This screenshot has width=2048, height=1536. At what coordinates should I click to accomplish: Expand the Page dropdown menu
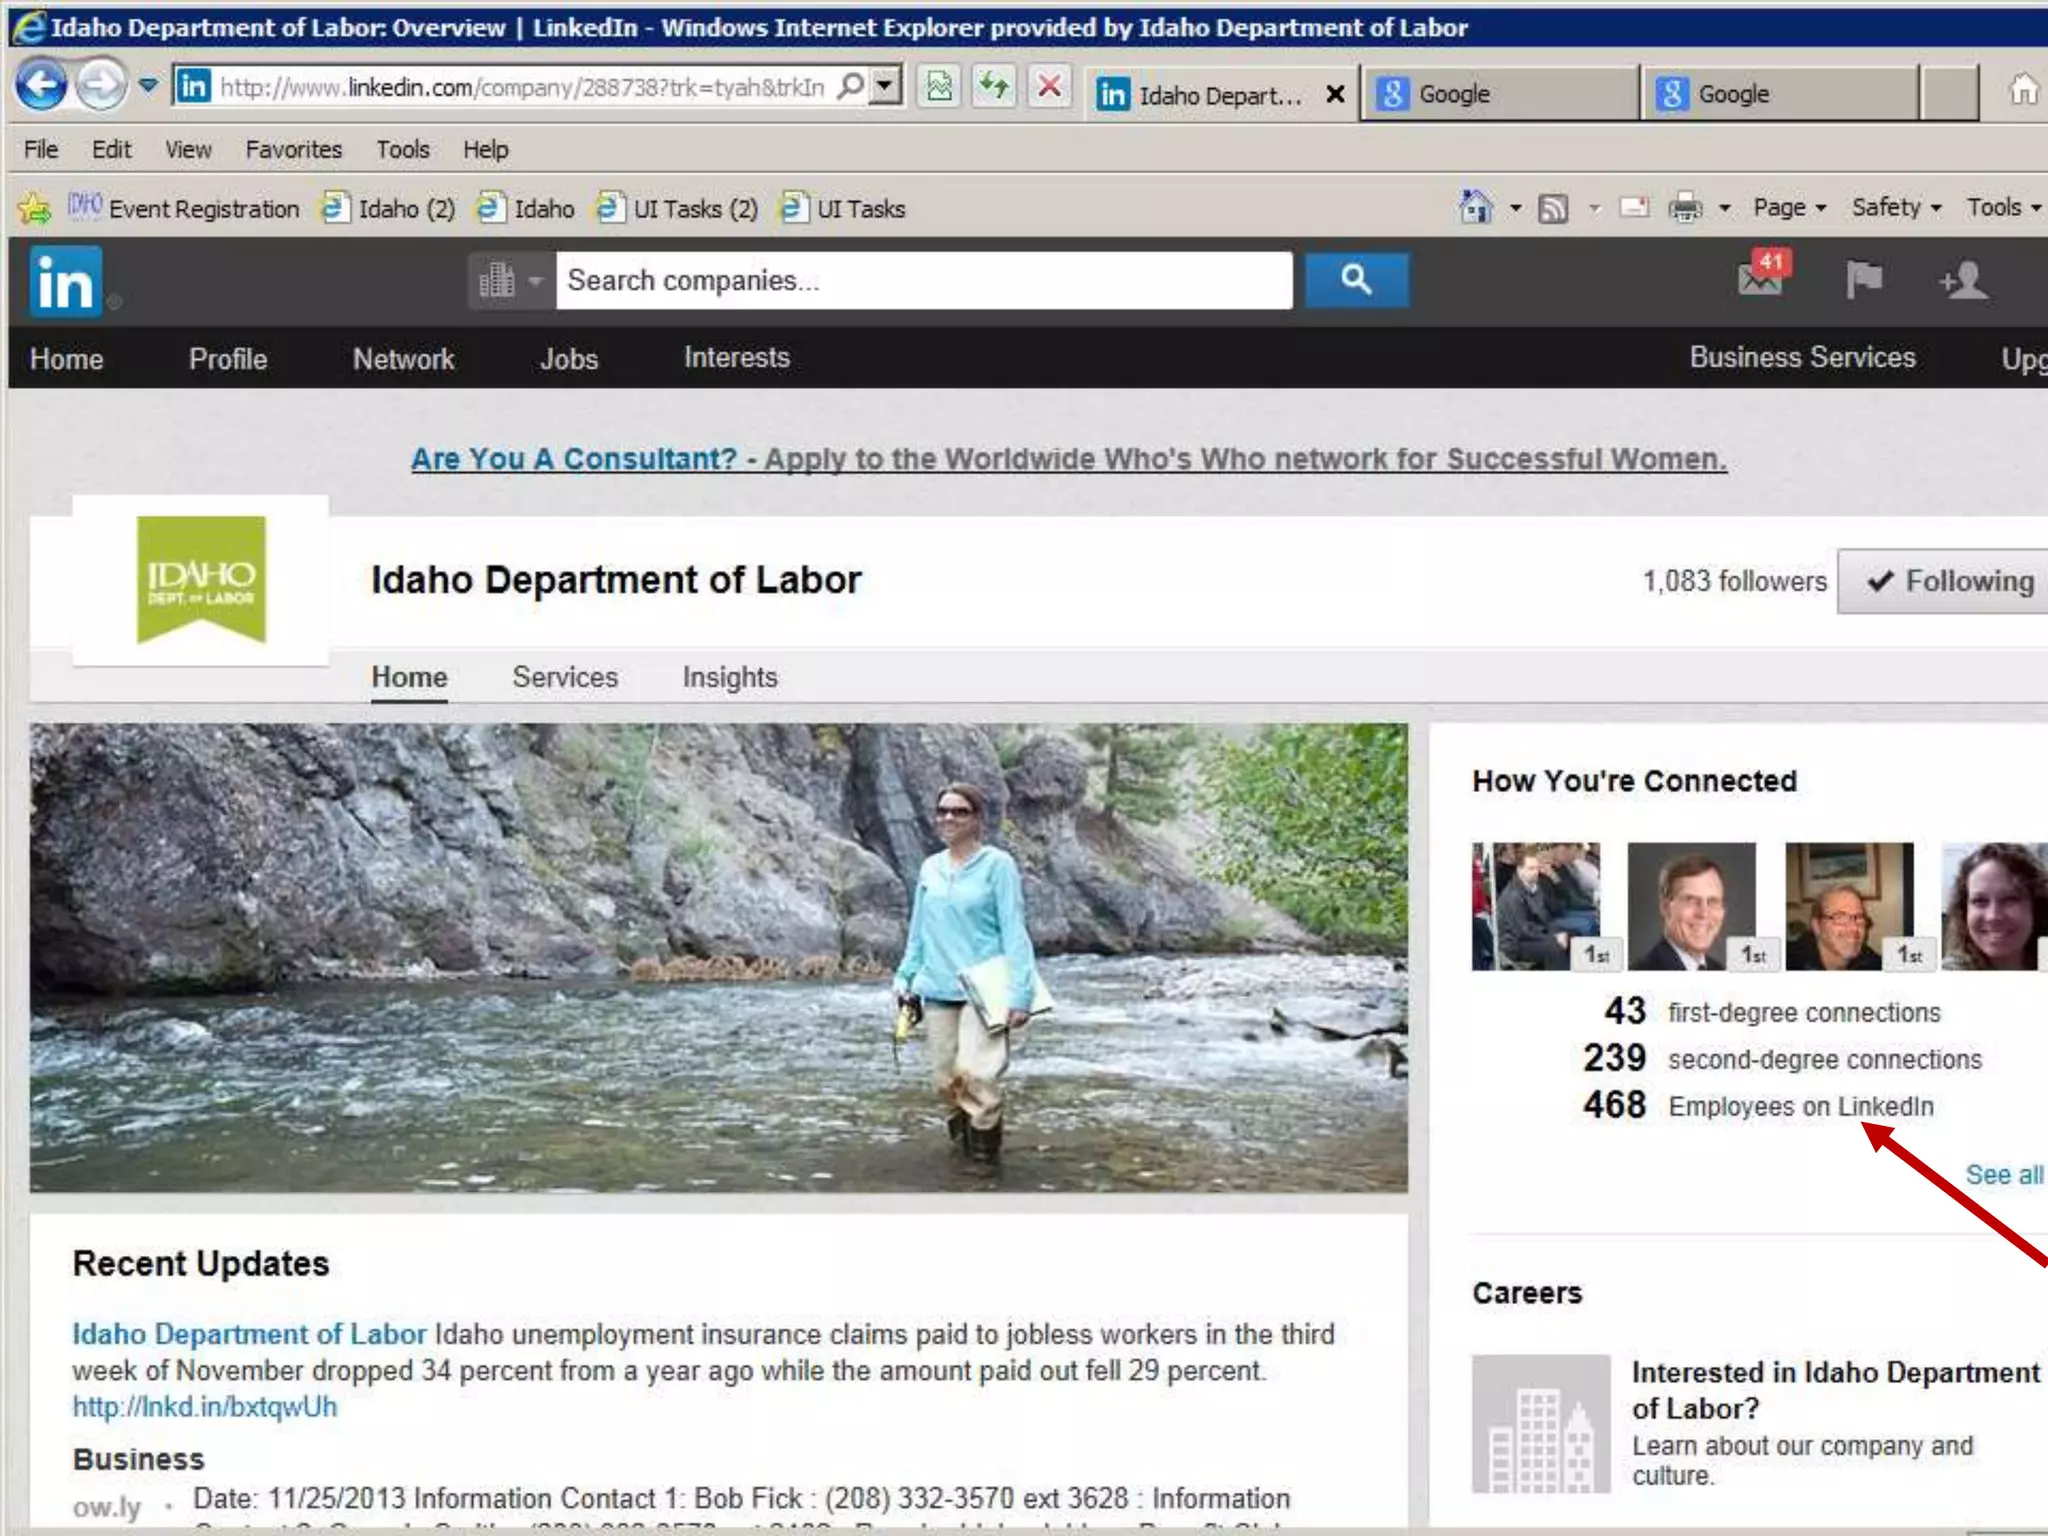(x=1789, y=208)
